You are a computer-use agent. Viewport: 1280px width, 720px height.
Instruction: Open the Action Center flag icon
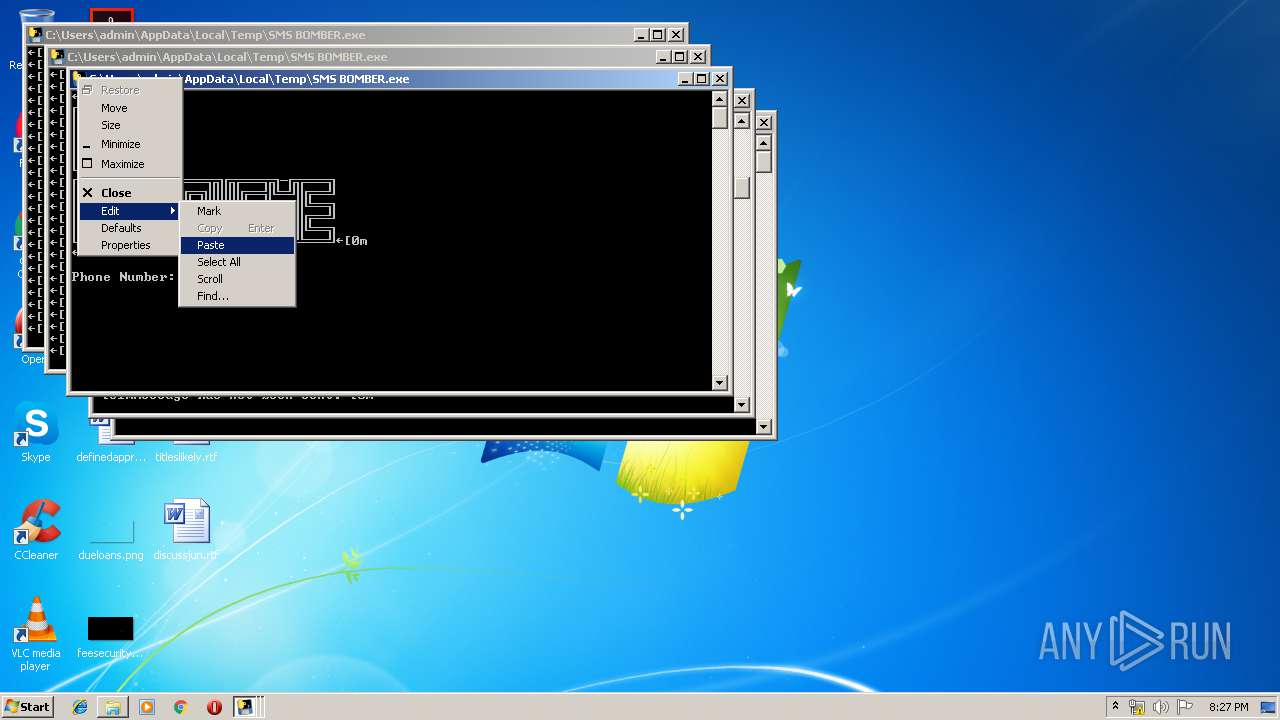point(1185,707)
